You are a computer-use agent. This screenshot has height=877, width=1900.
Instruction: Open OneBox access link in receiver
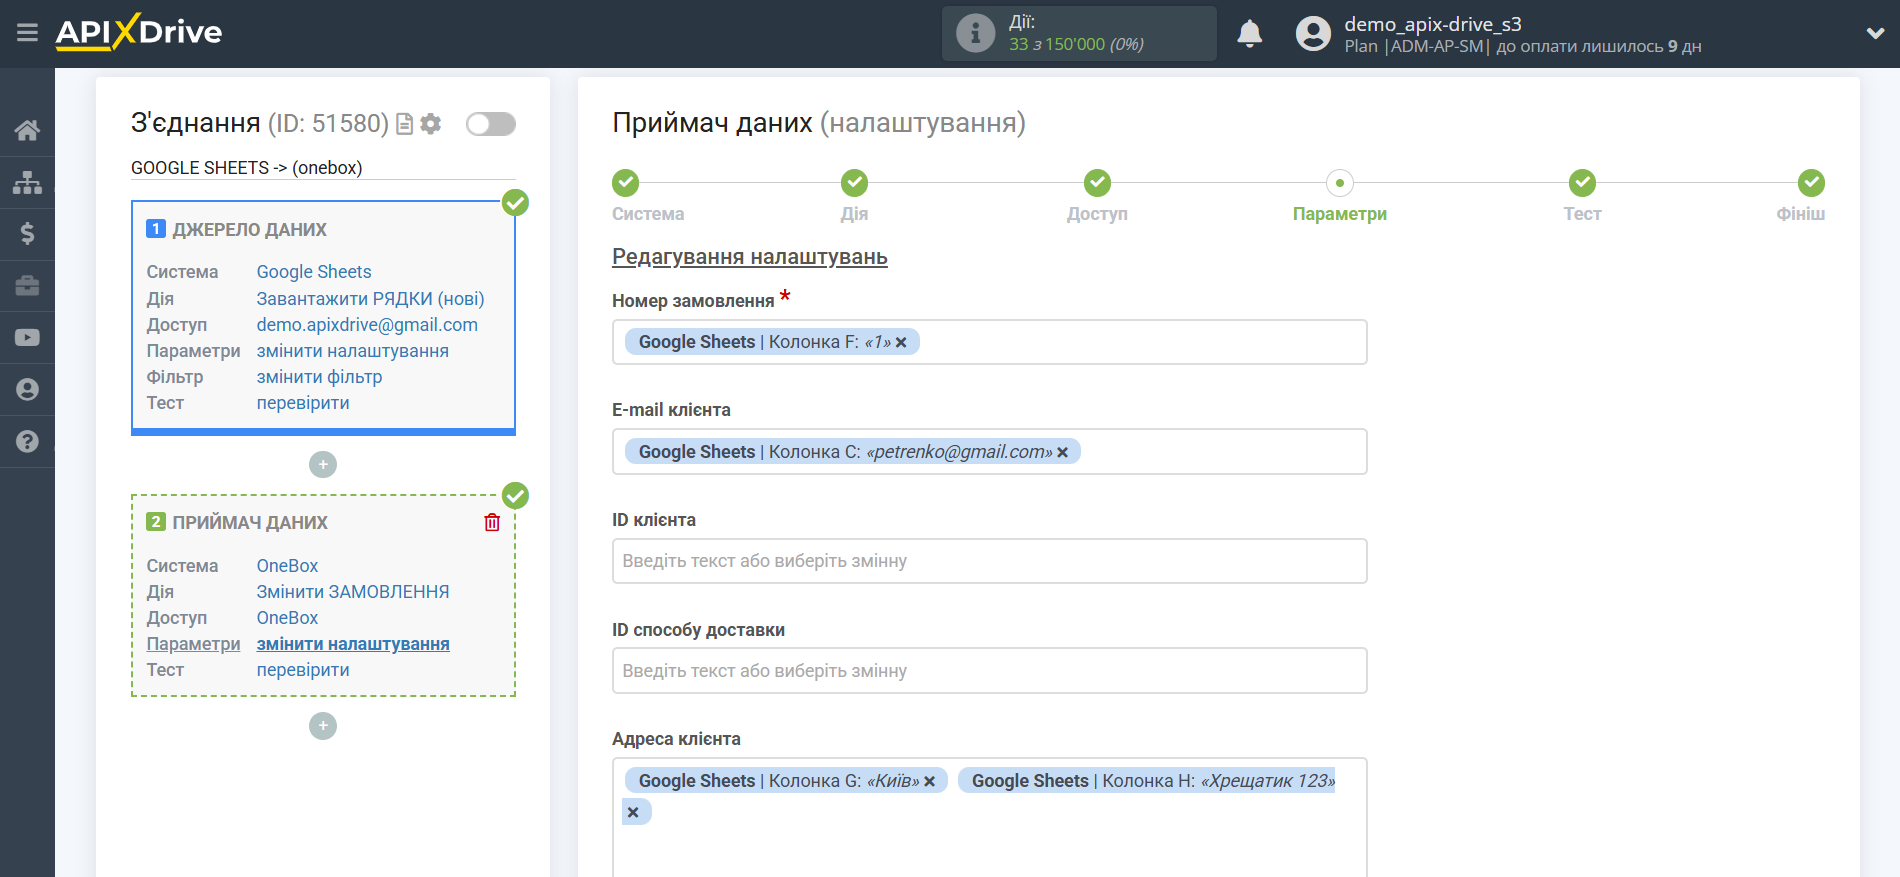pyautogui.click(x=287, y=618)
